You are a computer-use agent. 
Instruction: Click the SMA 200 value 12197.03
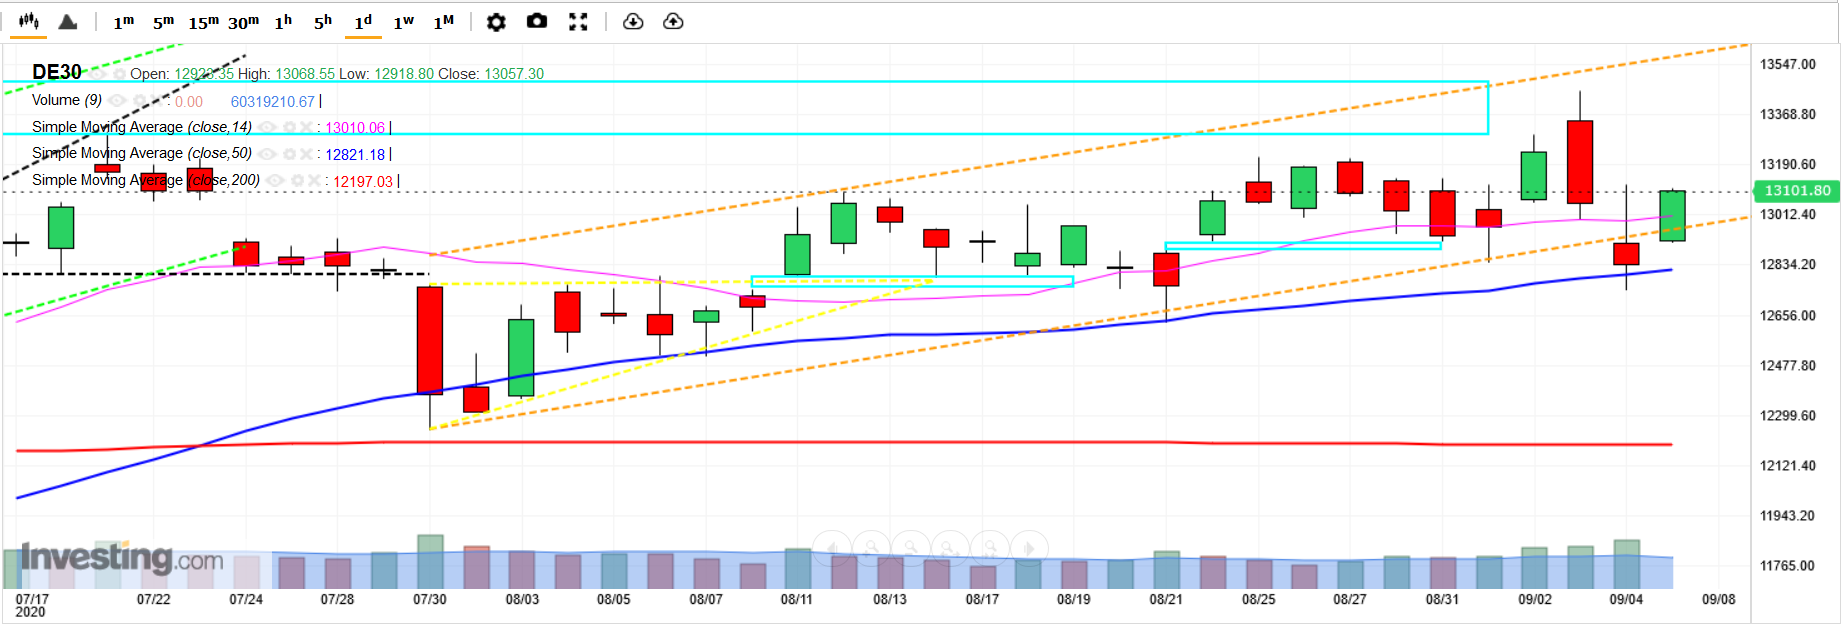click(363, 182)
